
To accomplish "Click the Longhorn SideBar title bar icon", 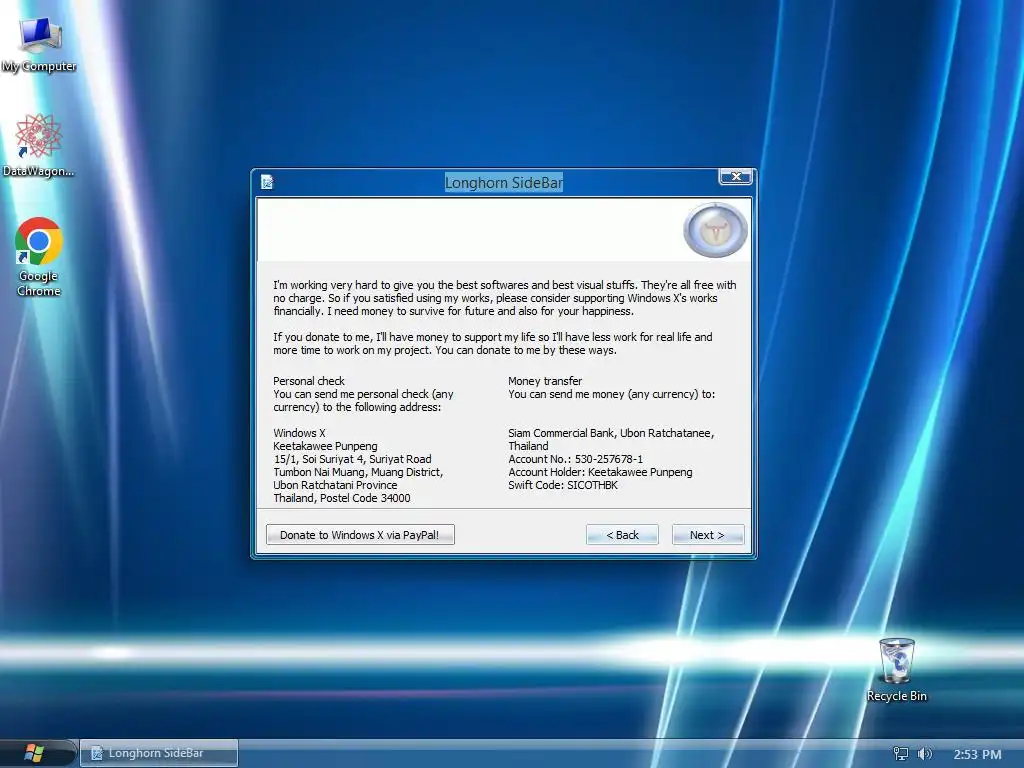I will [x=266, y=182].
